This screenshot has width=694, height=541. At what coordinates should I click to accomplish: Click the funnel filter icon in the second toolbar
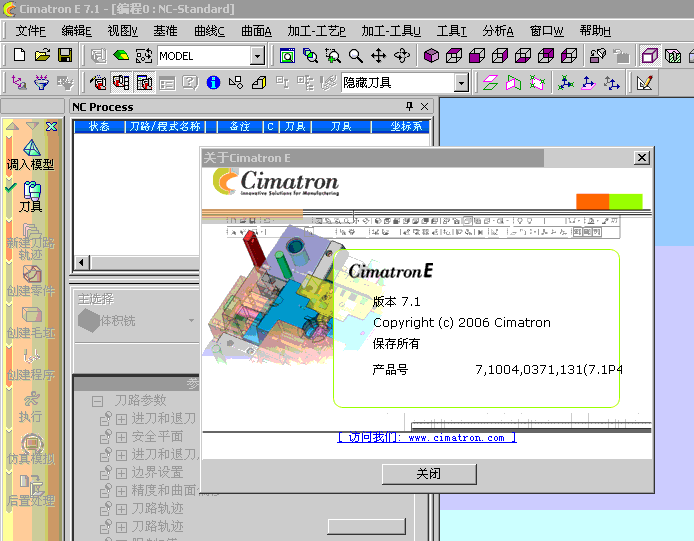(x=42, y=82)
